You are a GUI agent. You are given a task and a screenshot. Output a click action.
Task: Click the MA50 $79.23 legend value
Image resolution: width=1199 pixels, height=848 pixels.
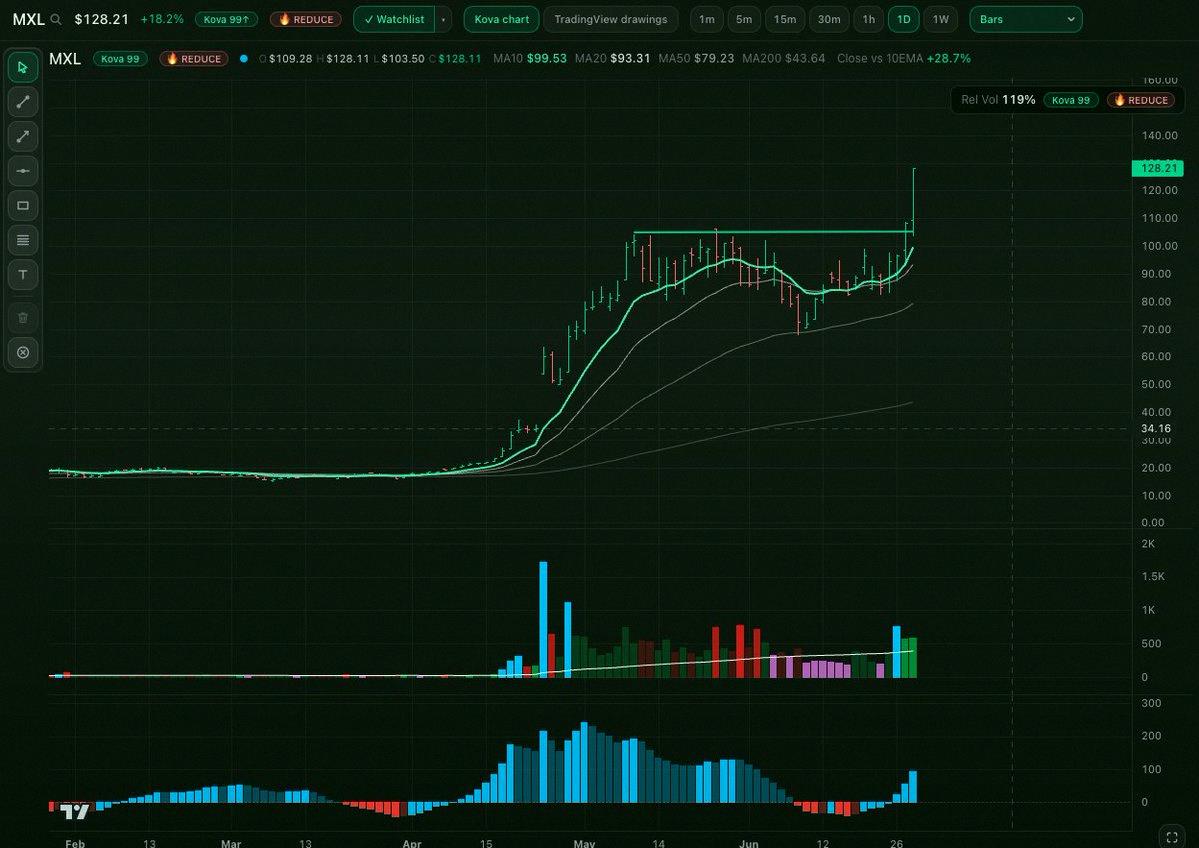(696, 58)
